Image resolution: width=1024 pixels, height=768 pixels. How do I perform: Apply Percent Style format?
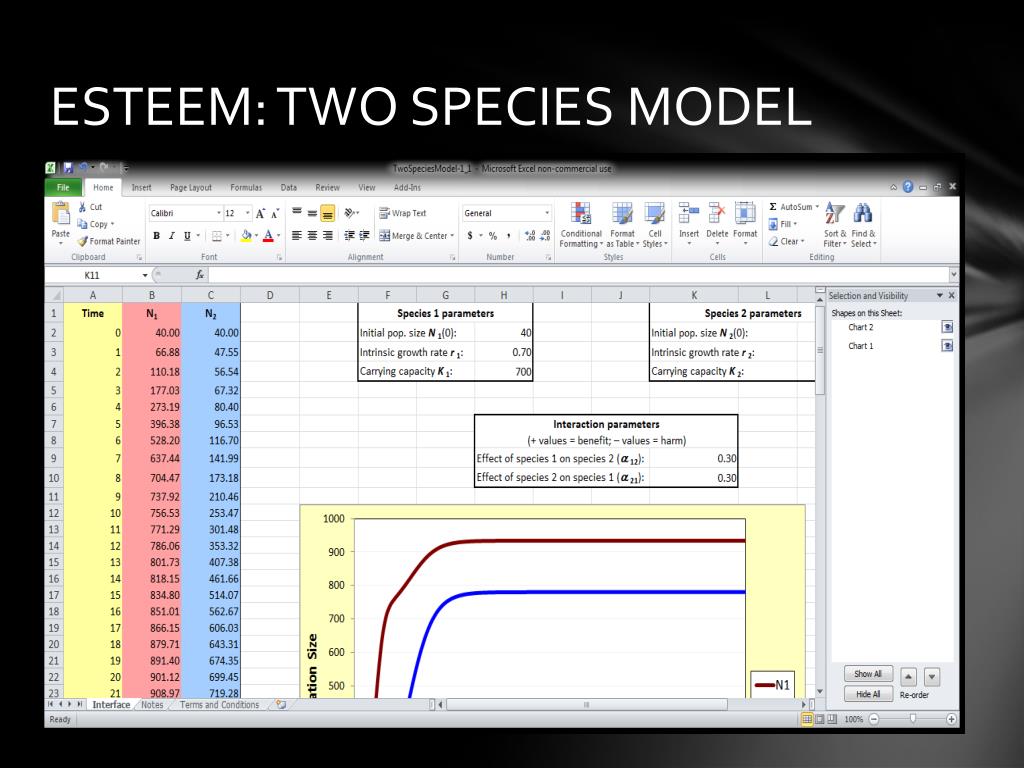click(x=493, y=236)
